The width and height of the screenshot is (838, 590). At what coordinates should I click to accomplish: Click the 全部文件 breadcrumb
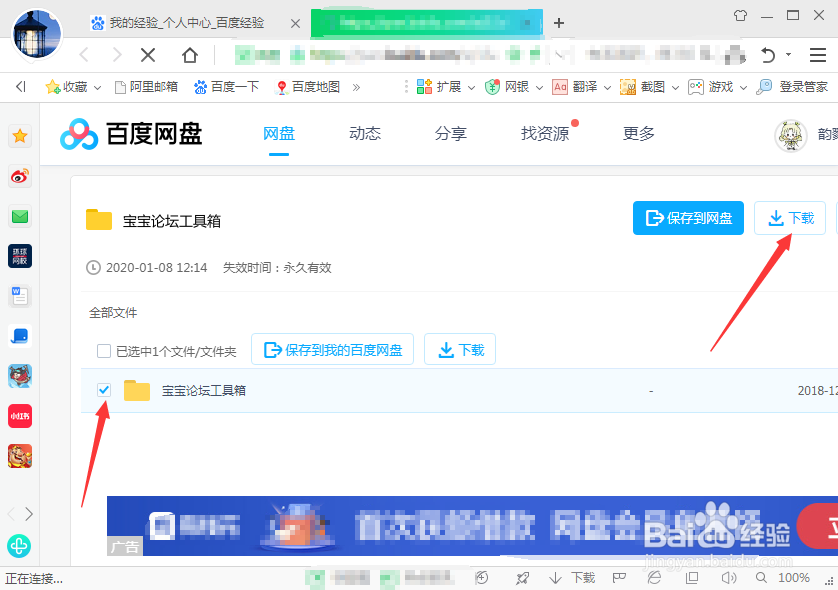click(x=113, y=313)
